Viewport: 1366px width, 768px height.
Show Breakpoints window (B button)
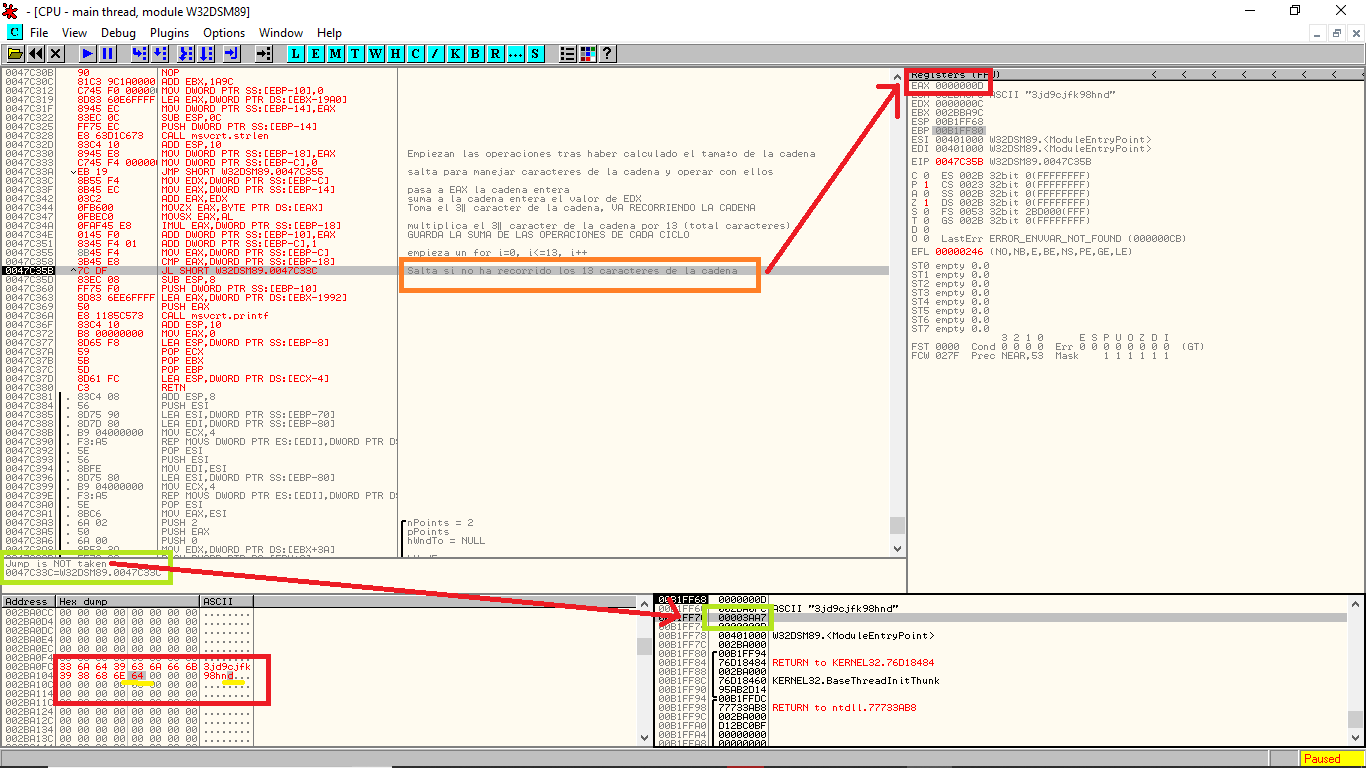pos(475,53)
